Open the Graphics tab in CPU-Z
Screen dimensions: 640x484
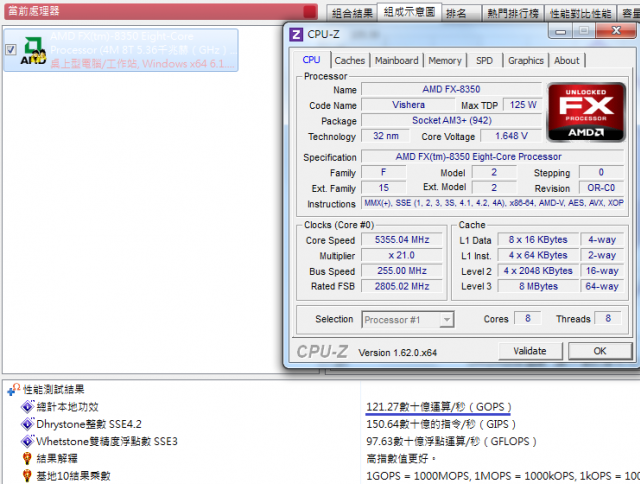pyautogui.click(x=526, y=60)
